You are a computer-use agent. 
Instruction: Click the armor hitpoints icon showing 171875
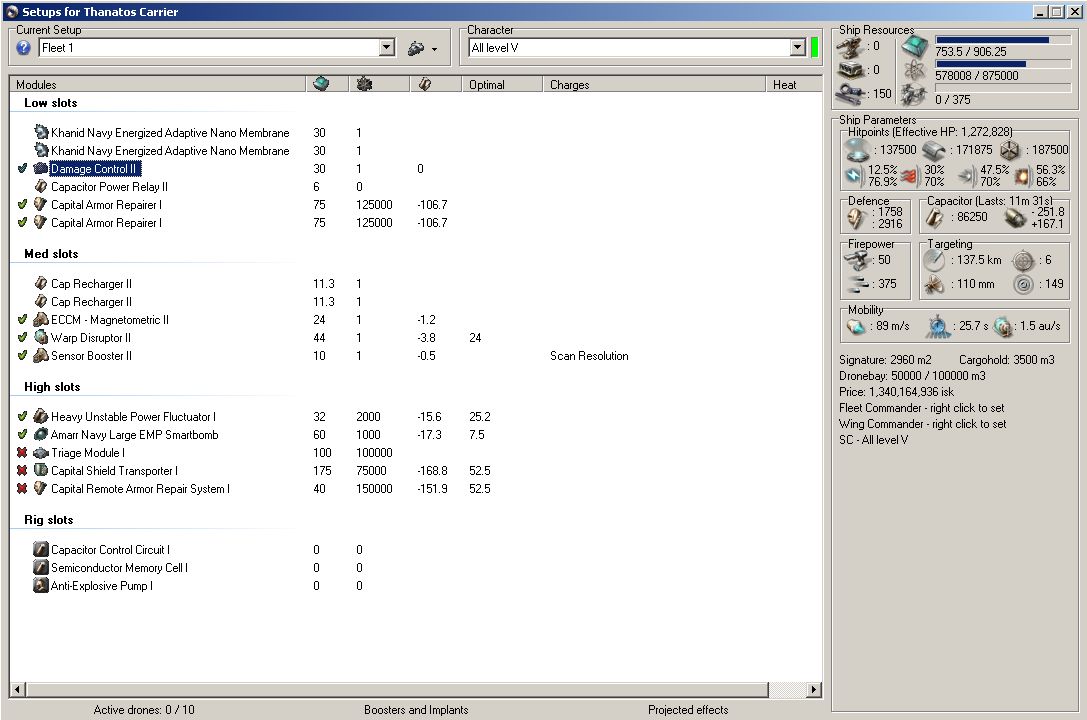coord(934,150)
